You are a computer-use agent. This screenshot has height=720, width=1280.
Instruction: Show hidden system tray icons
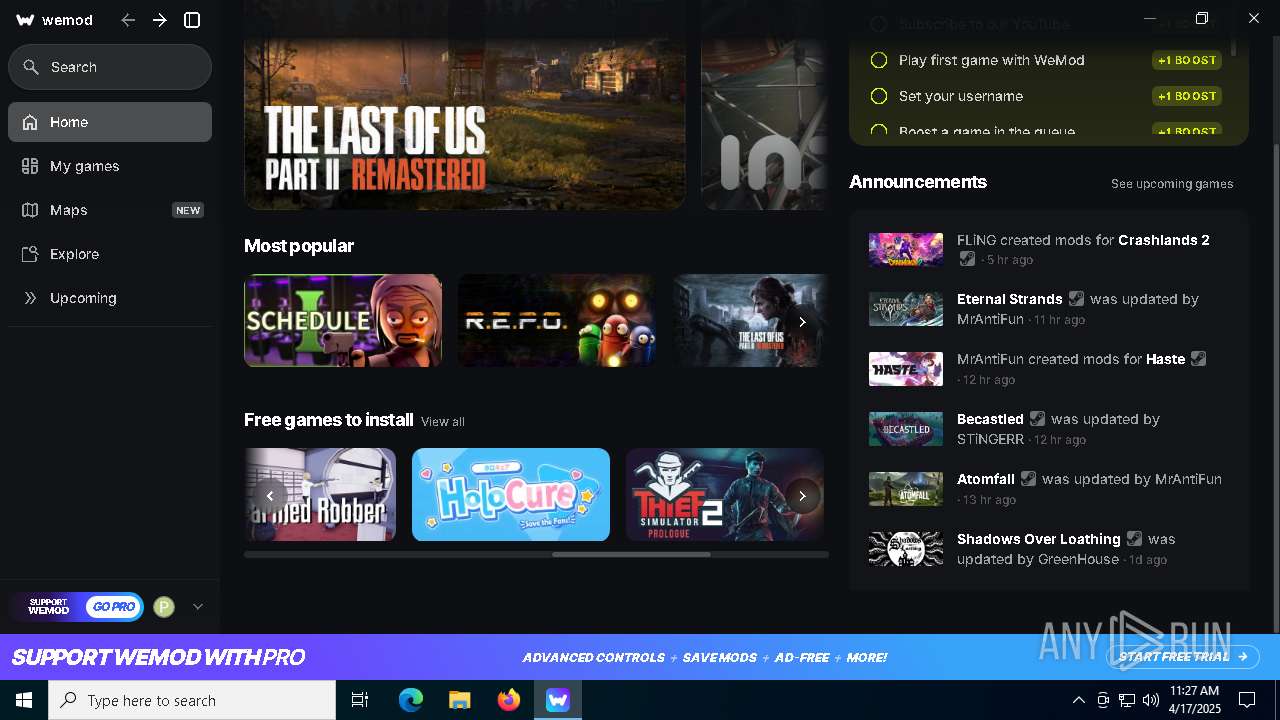pyautogui.click(x=1078, y=700)
